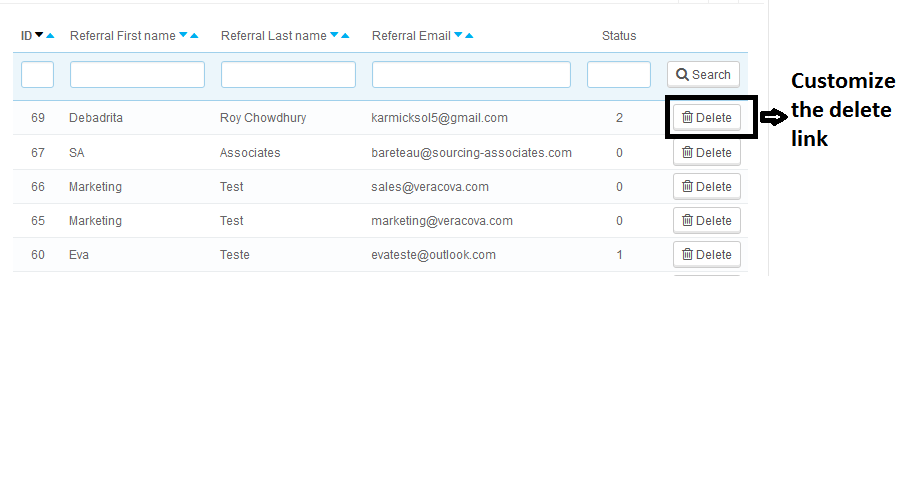Focus the Status filter field
906x480 pixels.
pyautogui.click(x=619, y=75)
